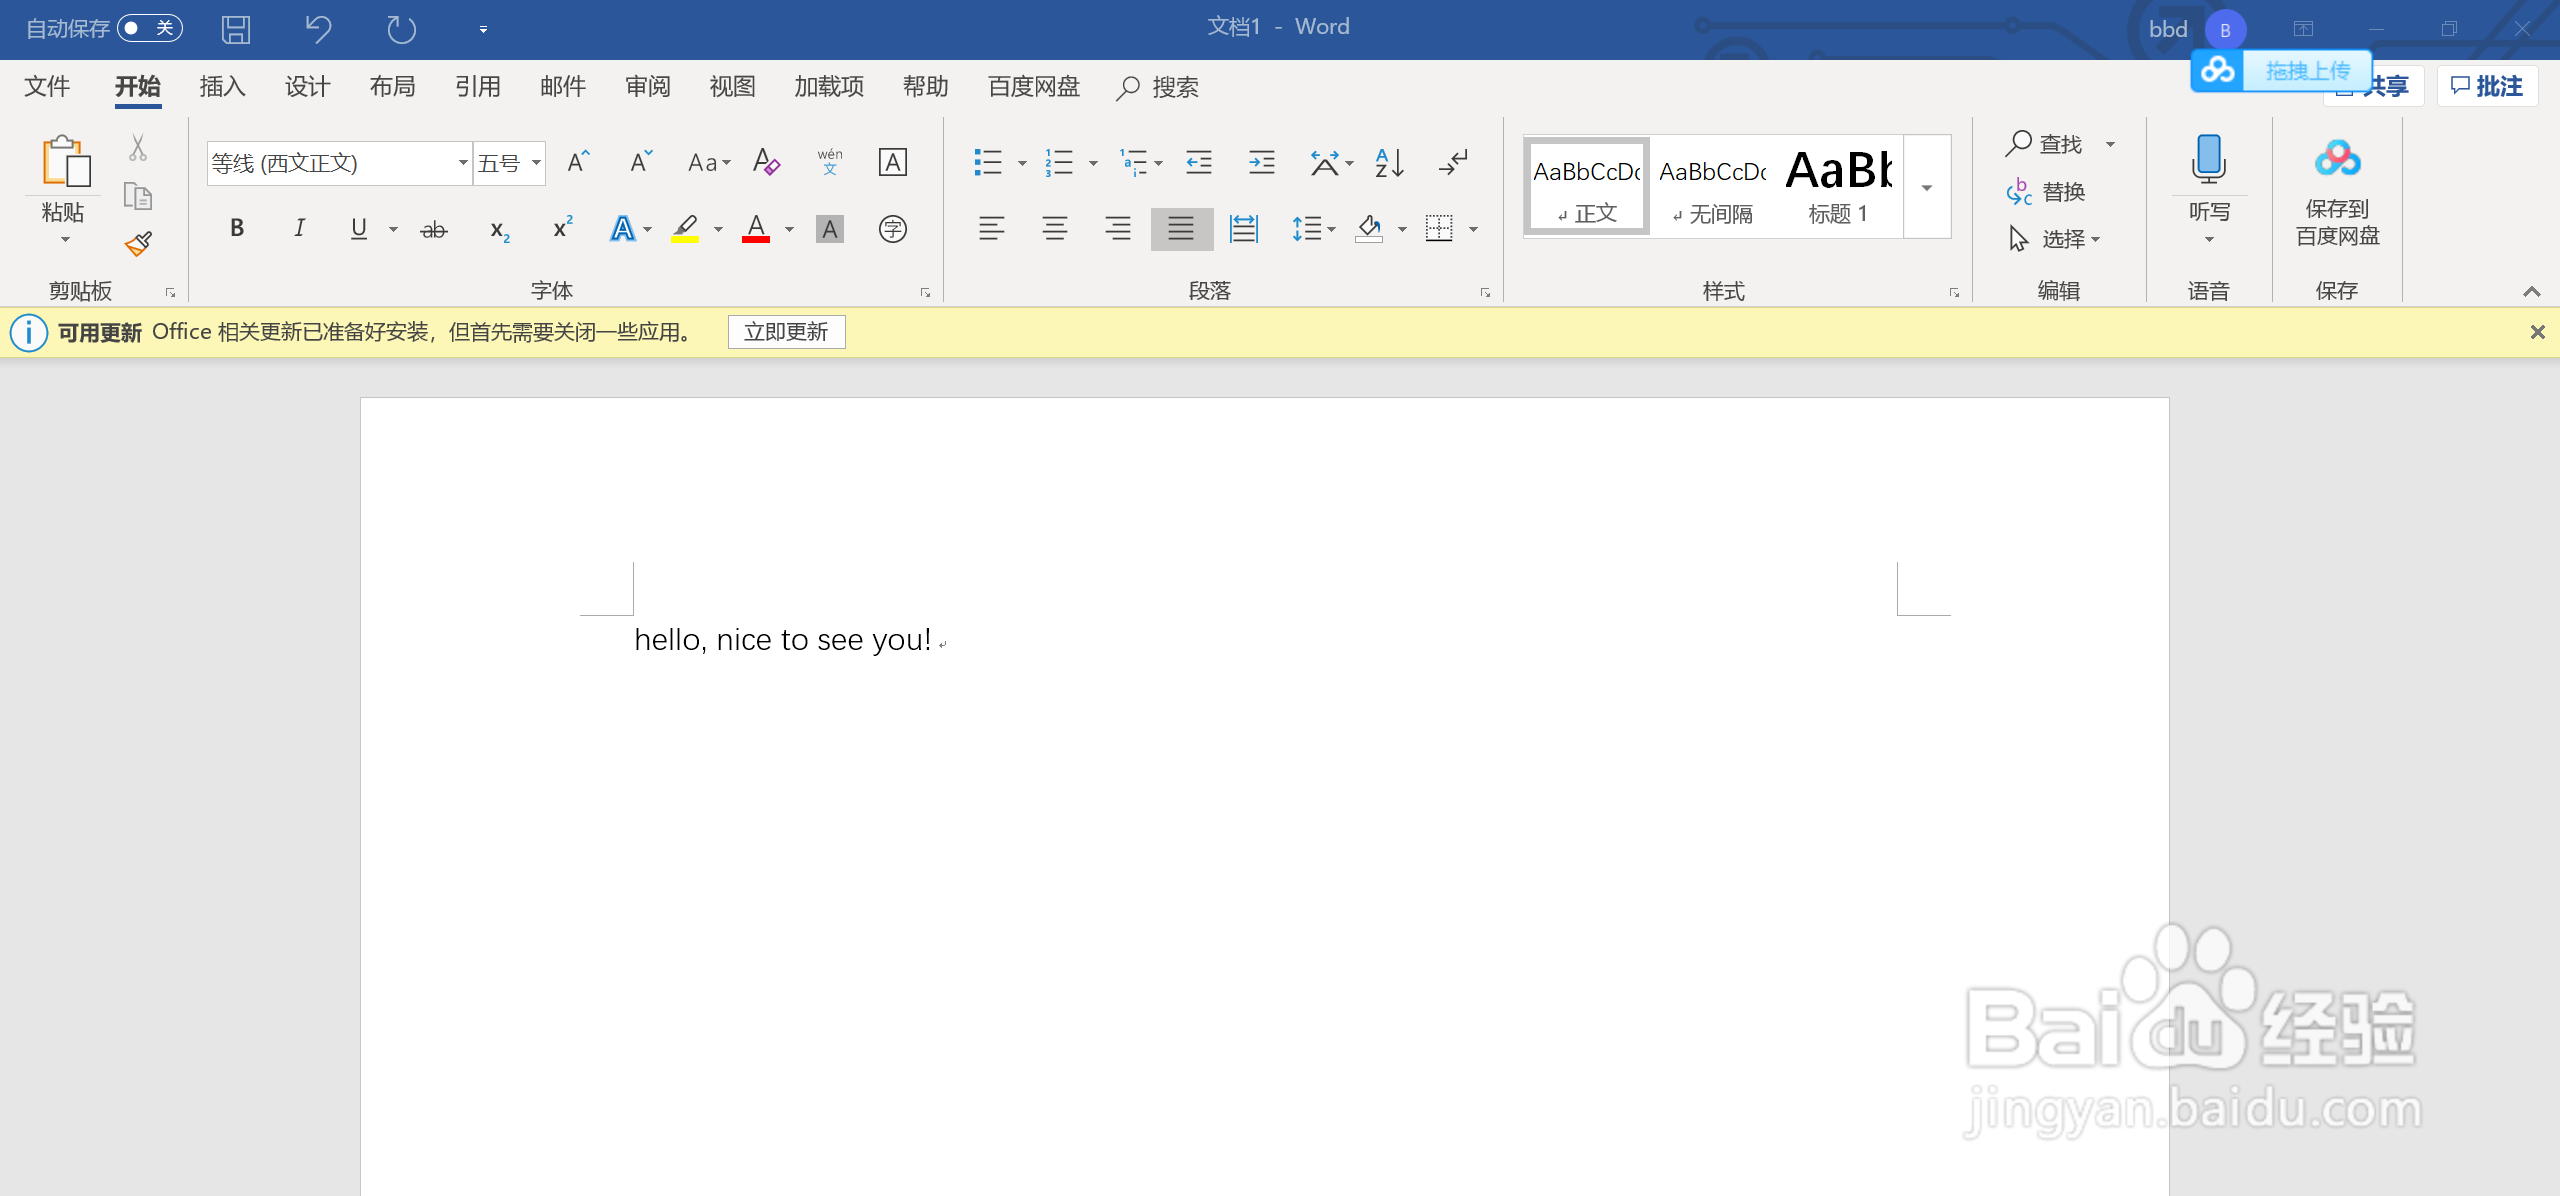Image resolution: width=2560 pixels, height=1196 pixels.
Task: Decrease paragraph indent
Action: [1198, 162]
